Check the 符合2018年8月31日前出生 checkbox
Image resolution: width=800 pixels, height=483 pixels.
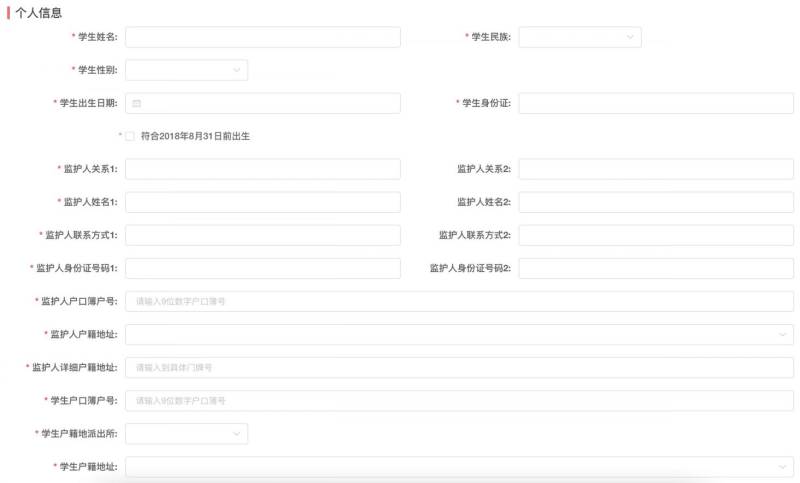click(129, 136)
